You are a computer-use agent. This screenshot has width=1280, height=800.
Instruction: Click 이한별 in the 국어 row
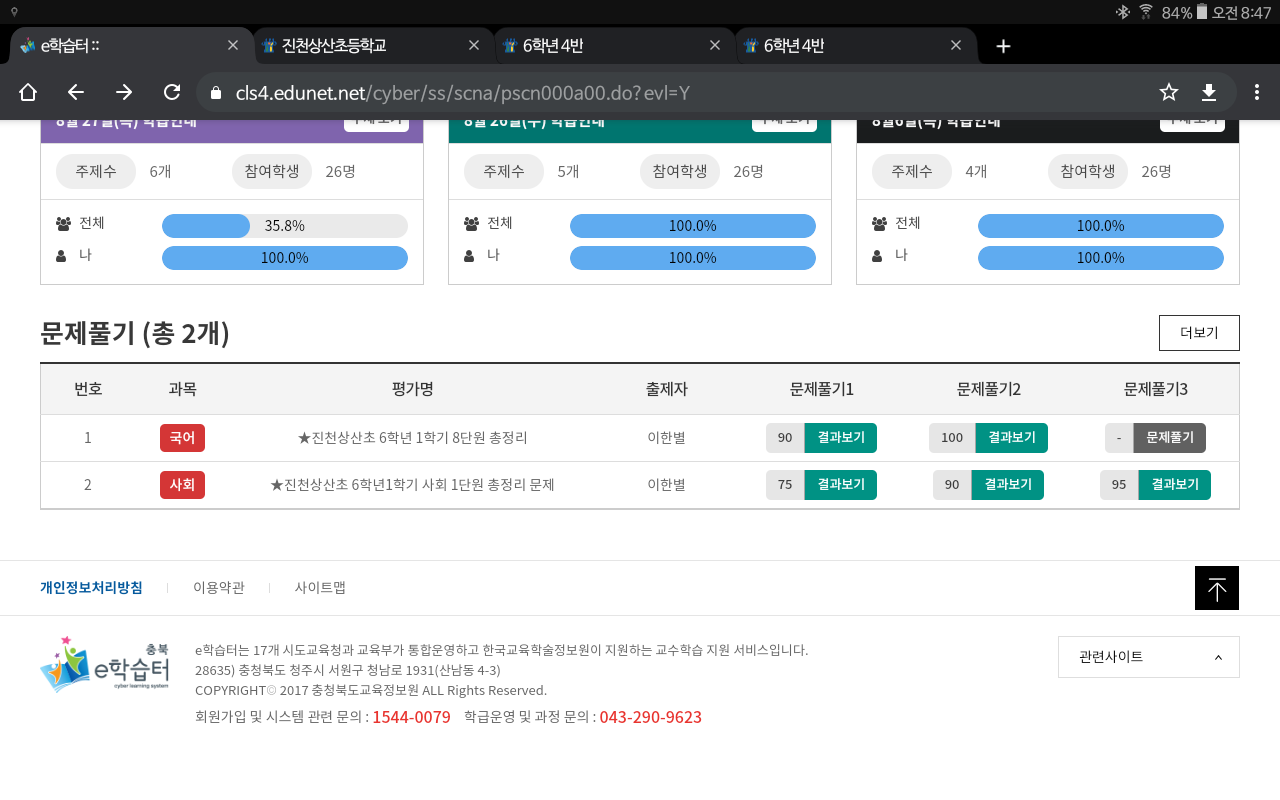[667, 438]
